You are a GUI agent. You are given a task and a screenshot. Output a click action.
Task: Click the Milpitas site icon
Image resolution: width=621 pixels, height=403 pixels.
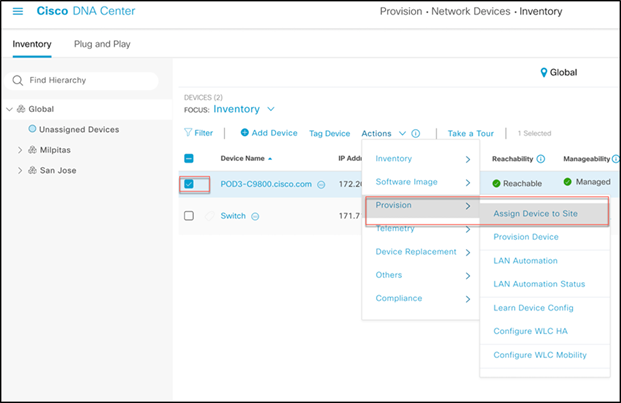[x=32, y=150]
